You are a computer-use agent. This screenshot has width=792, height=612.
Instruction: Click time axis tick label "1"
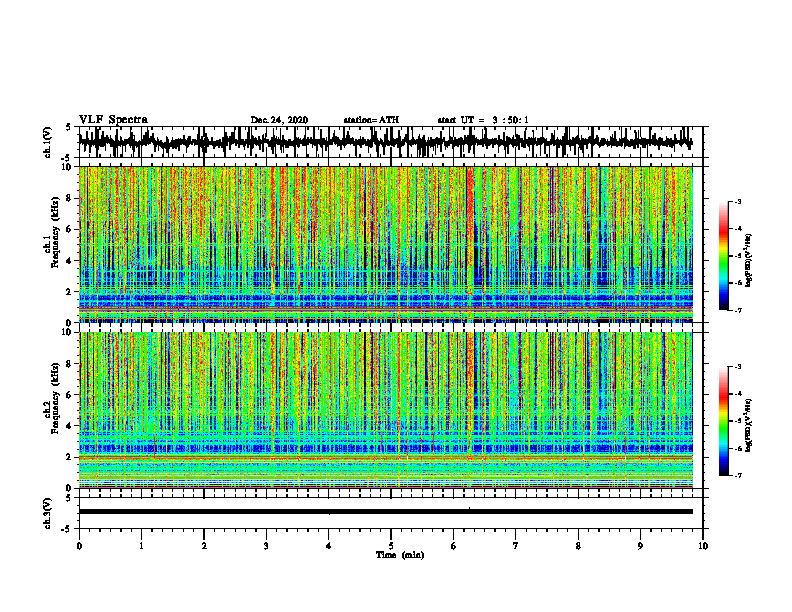point(141,546)
